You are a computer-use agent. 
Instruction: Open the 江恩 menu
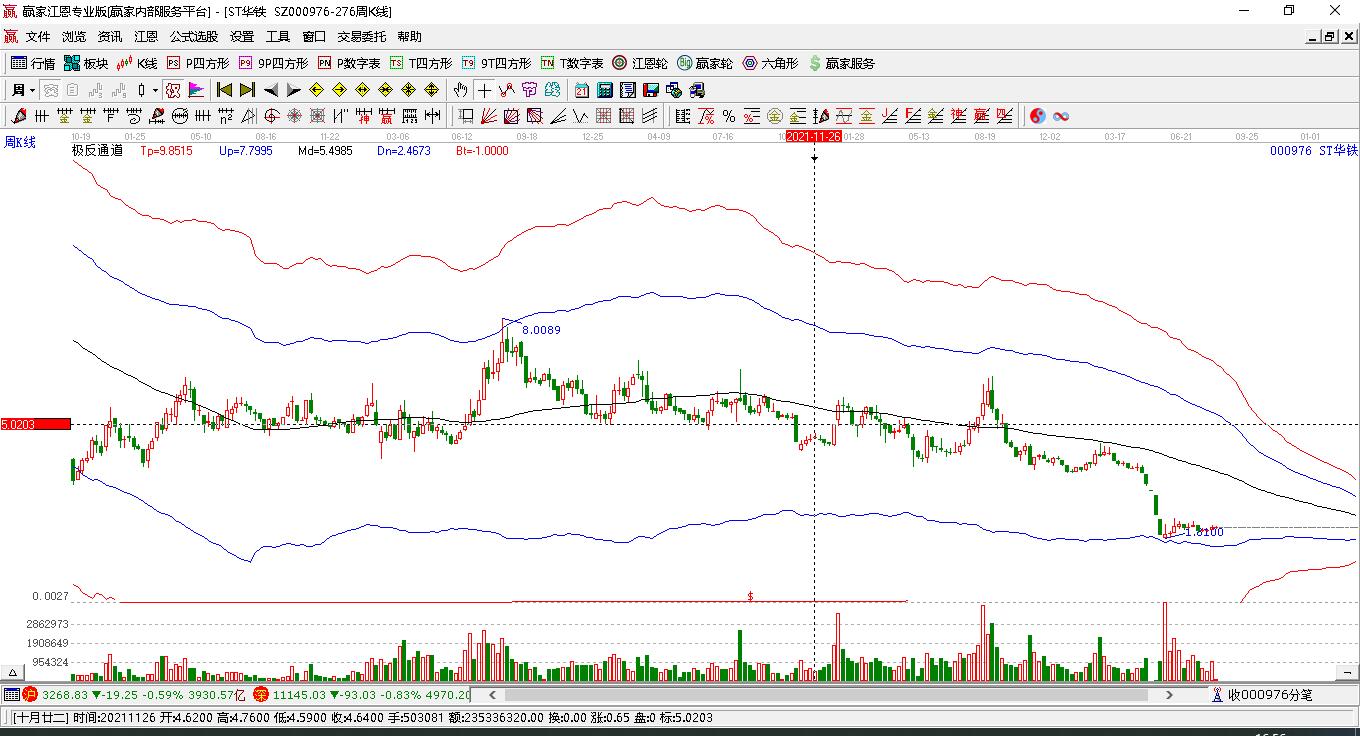point(146,37)
